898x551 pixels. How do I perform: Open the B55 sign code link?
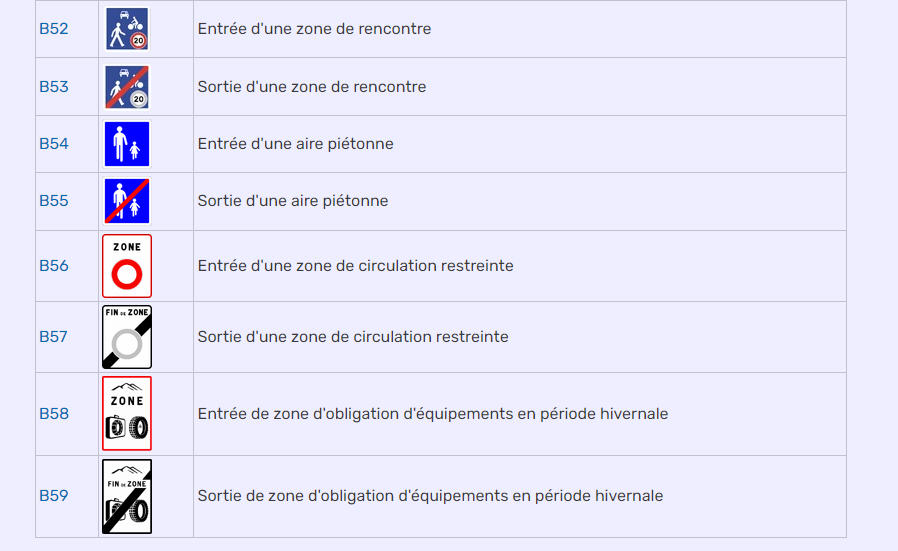(54, 201)
